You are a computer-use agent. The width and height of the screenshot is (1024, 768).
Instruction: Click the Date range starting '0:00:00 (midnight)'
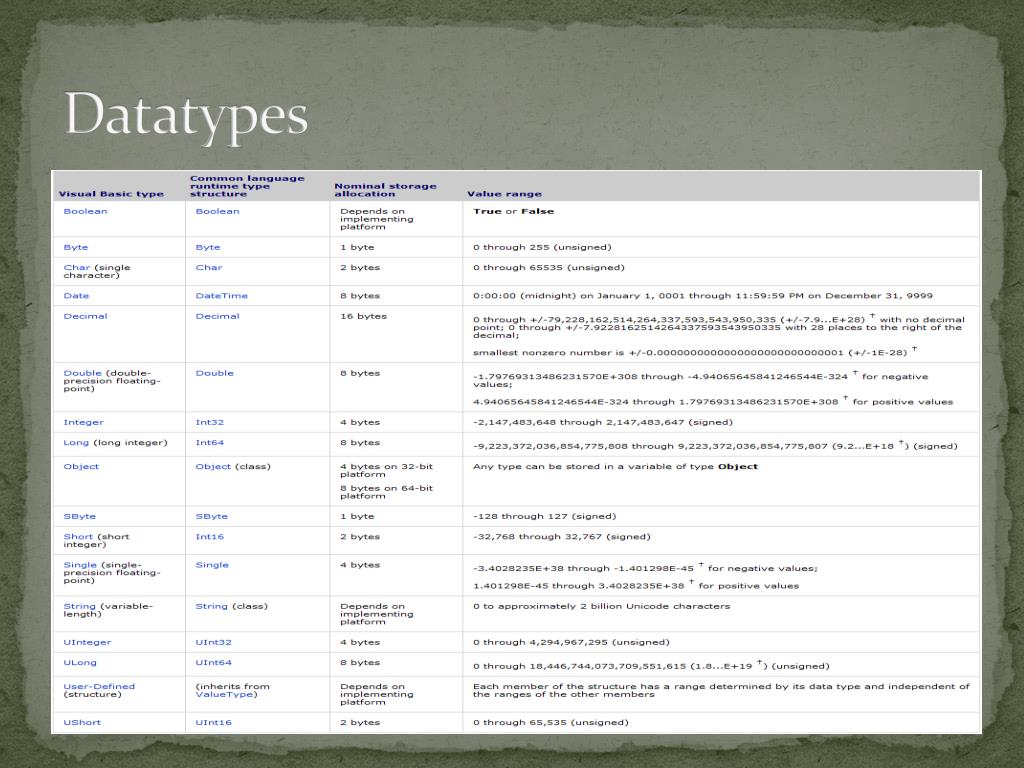point(703,296)
